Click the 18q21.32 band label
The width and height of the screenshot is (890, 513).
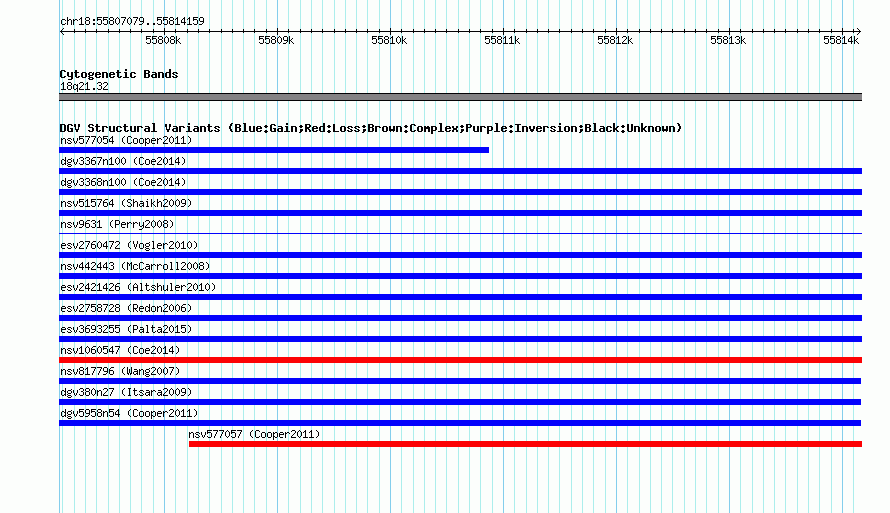[84, 86]
